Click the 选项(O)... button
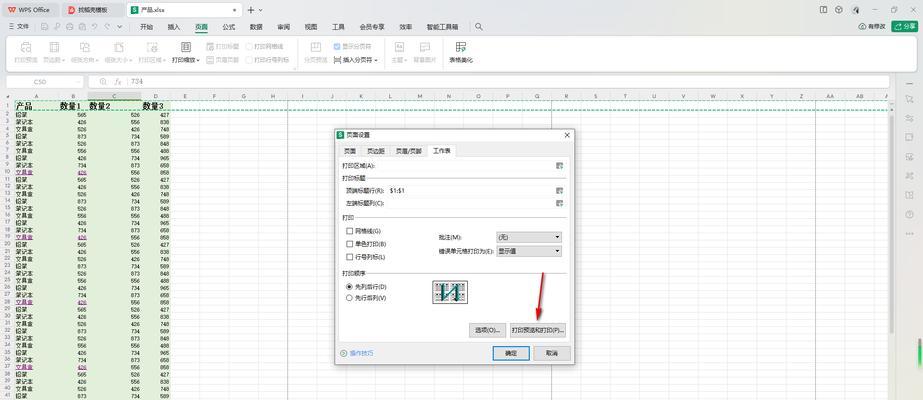 pos(487,330)
